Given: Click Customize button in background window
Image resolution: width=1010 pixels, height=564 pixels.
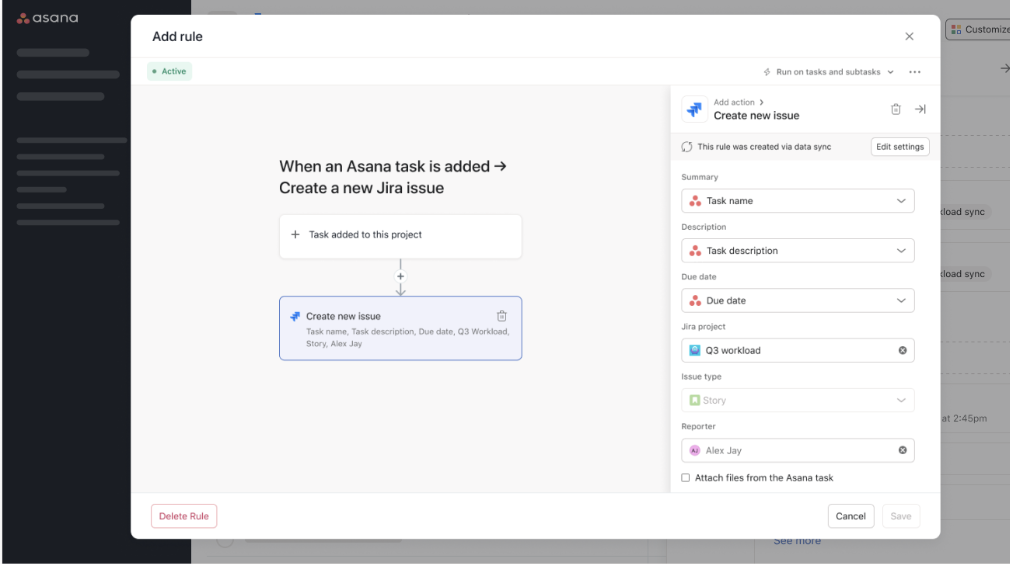Looking at the screenshot, I should (978, 30).
